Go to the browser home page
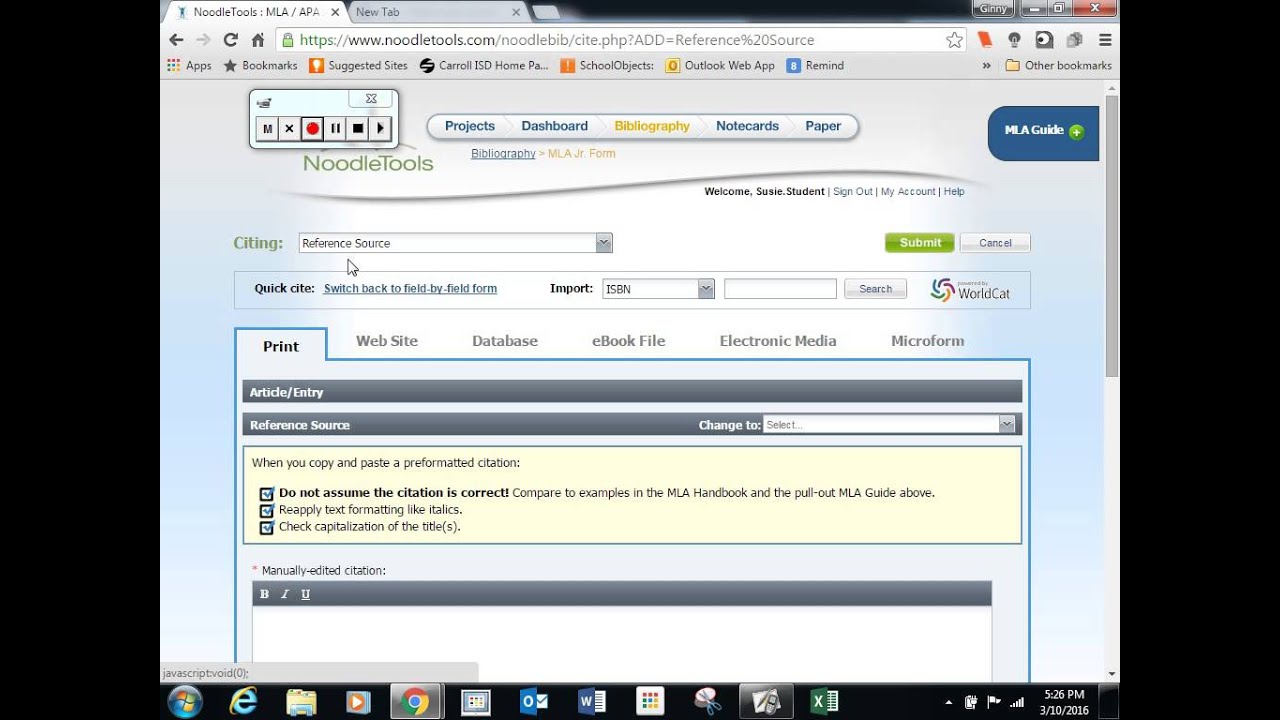 tap(257, 40)
